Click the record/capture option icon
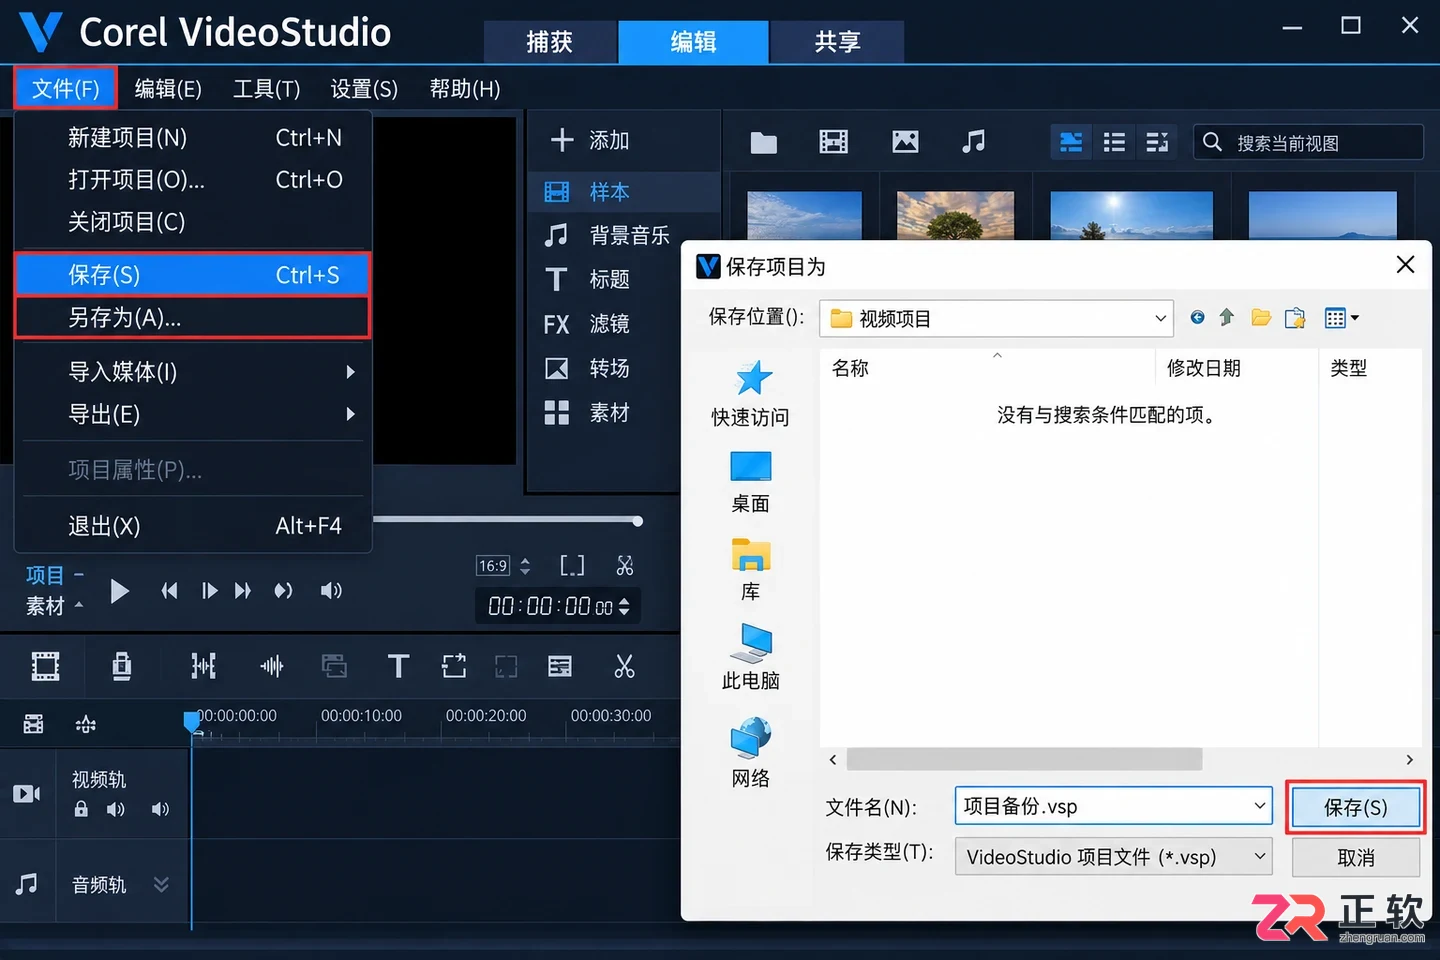Viewport: 1440px width, 960px height. [122, 666]
